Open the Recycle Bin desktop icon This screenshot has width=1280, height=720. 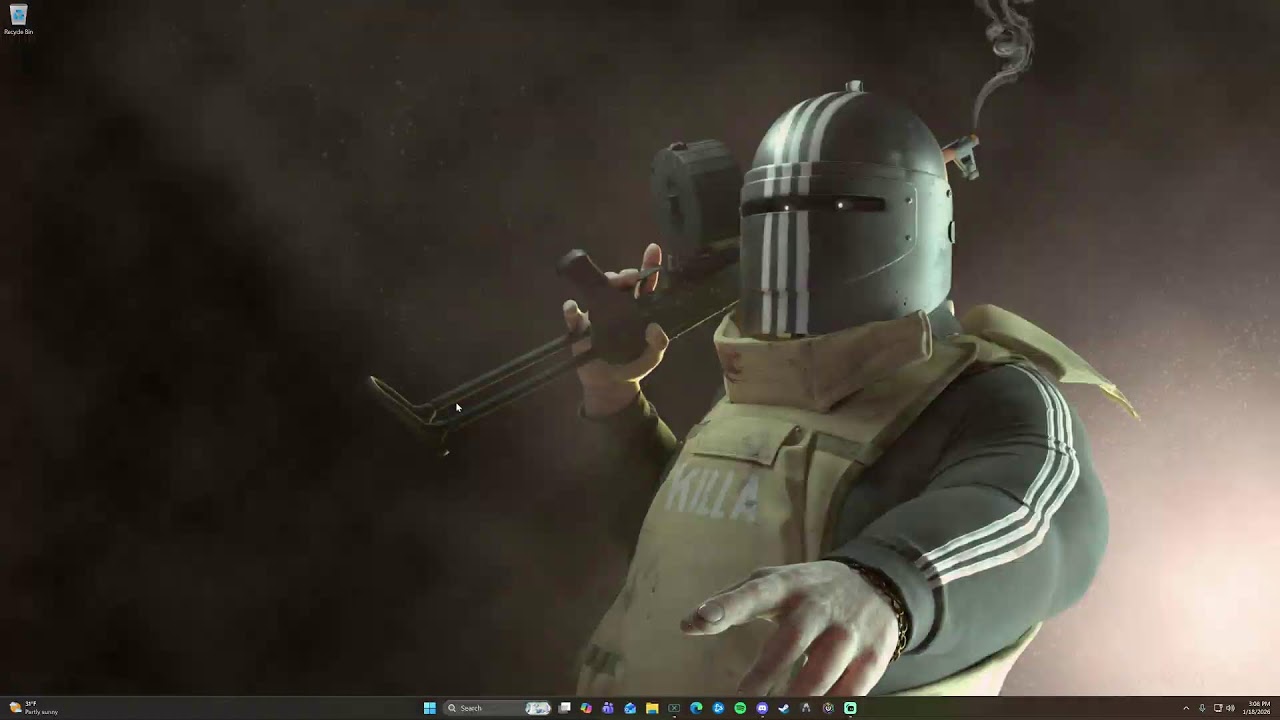(18, 19)
